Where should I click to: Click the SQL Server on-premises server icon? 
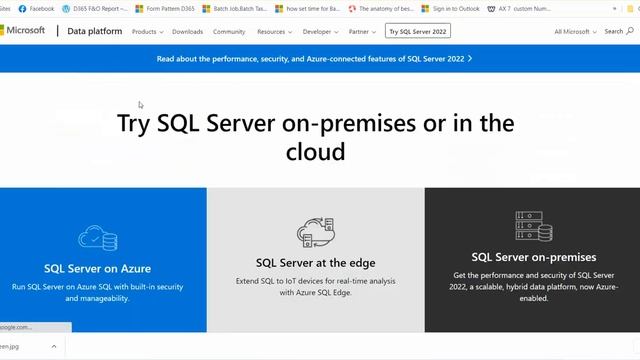(534, 226)
